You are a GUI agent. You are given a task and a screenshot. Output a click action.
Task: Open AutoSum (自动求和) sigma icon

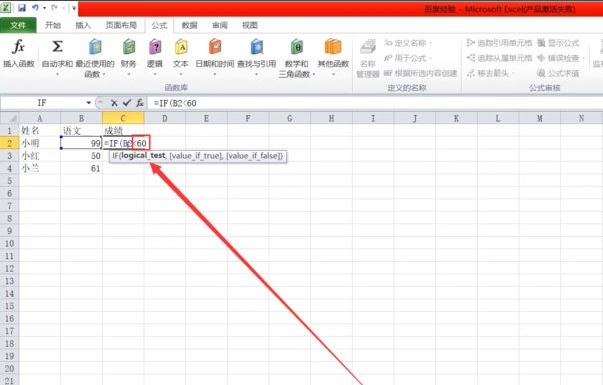(x=57, y=47)
